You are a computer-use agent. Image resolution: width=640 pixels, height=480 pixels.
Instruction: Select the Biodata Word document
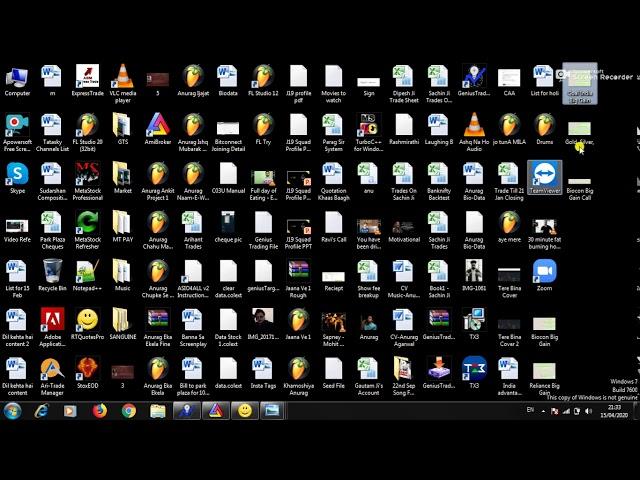228,81
